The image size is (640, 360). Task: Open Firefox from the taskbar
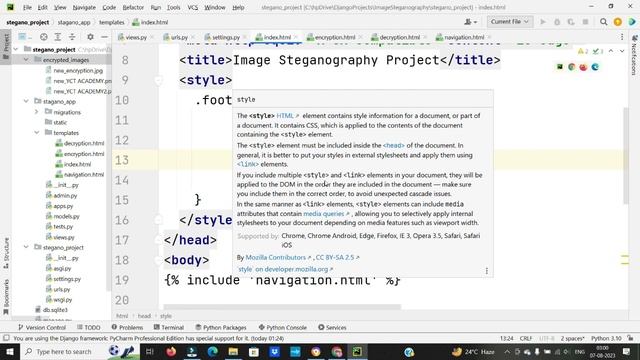tap(171, 352)
